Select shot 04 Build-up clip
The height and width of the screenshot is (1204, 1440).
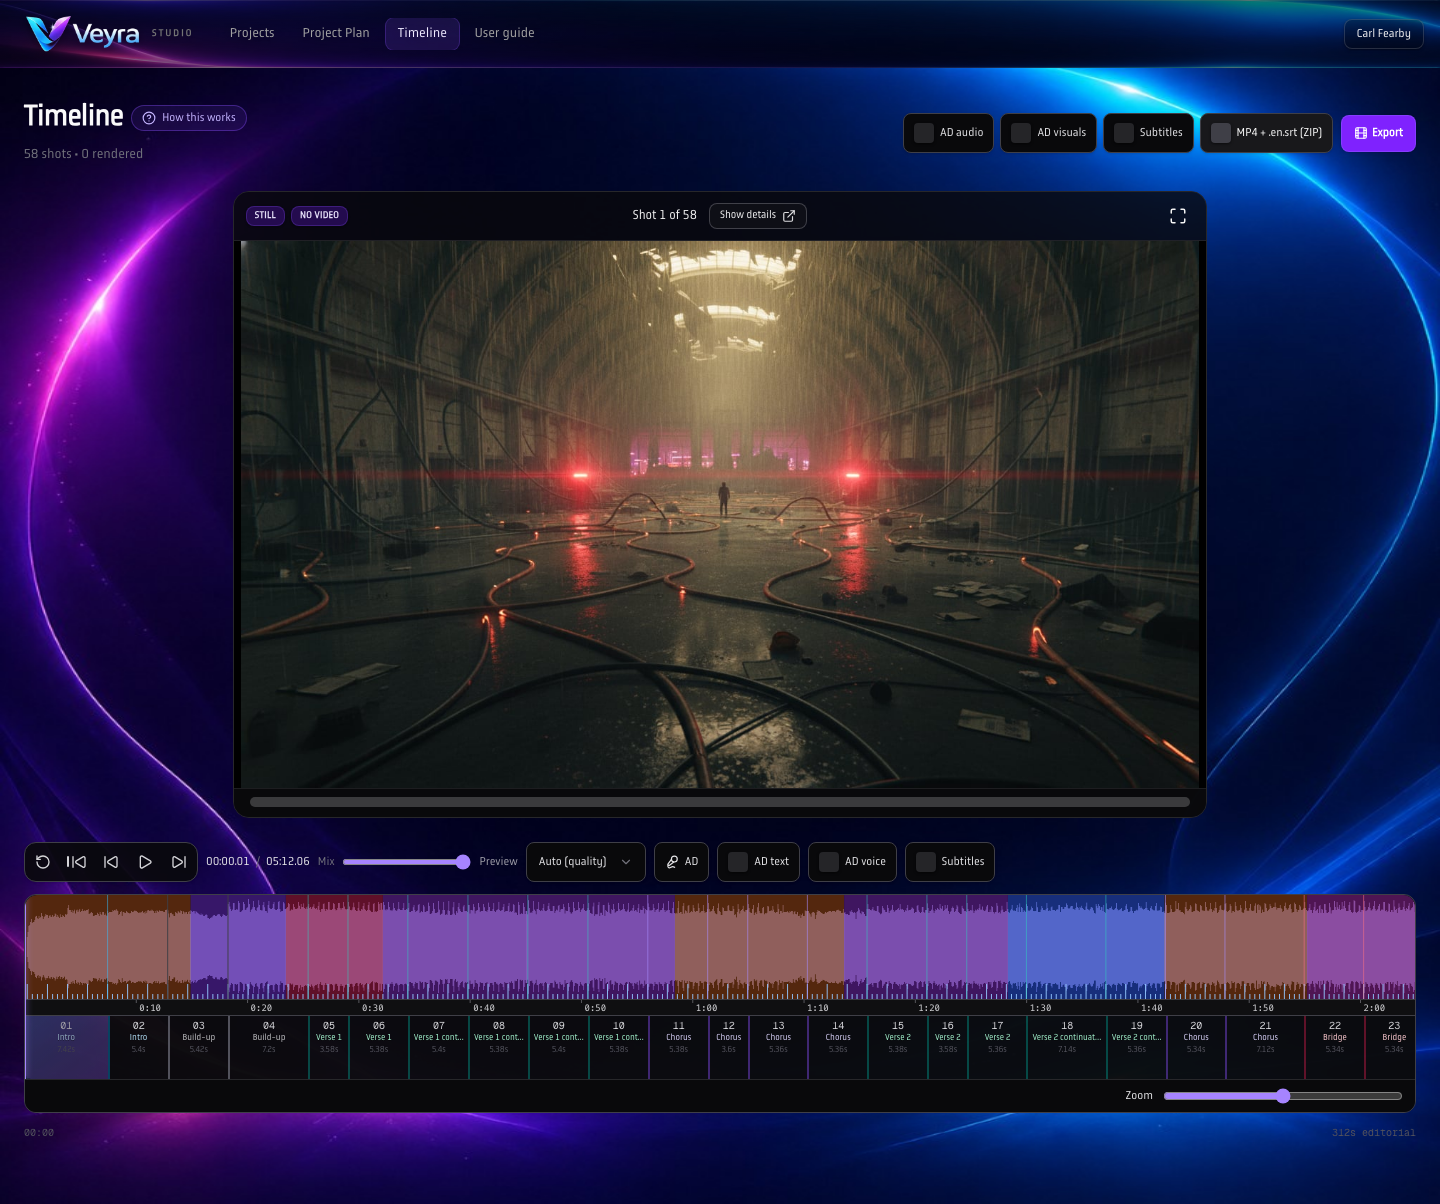pos(269,1047)
